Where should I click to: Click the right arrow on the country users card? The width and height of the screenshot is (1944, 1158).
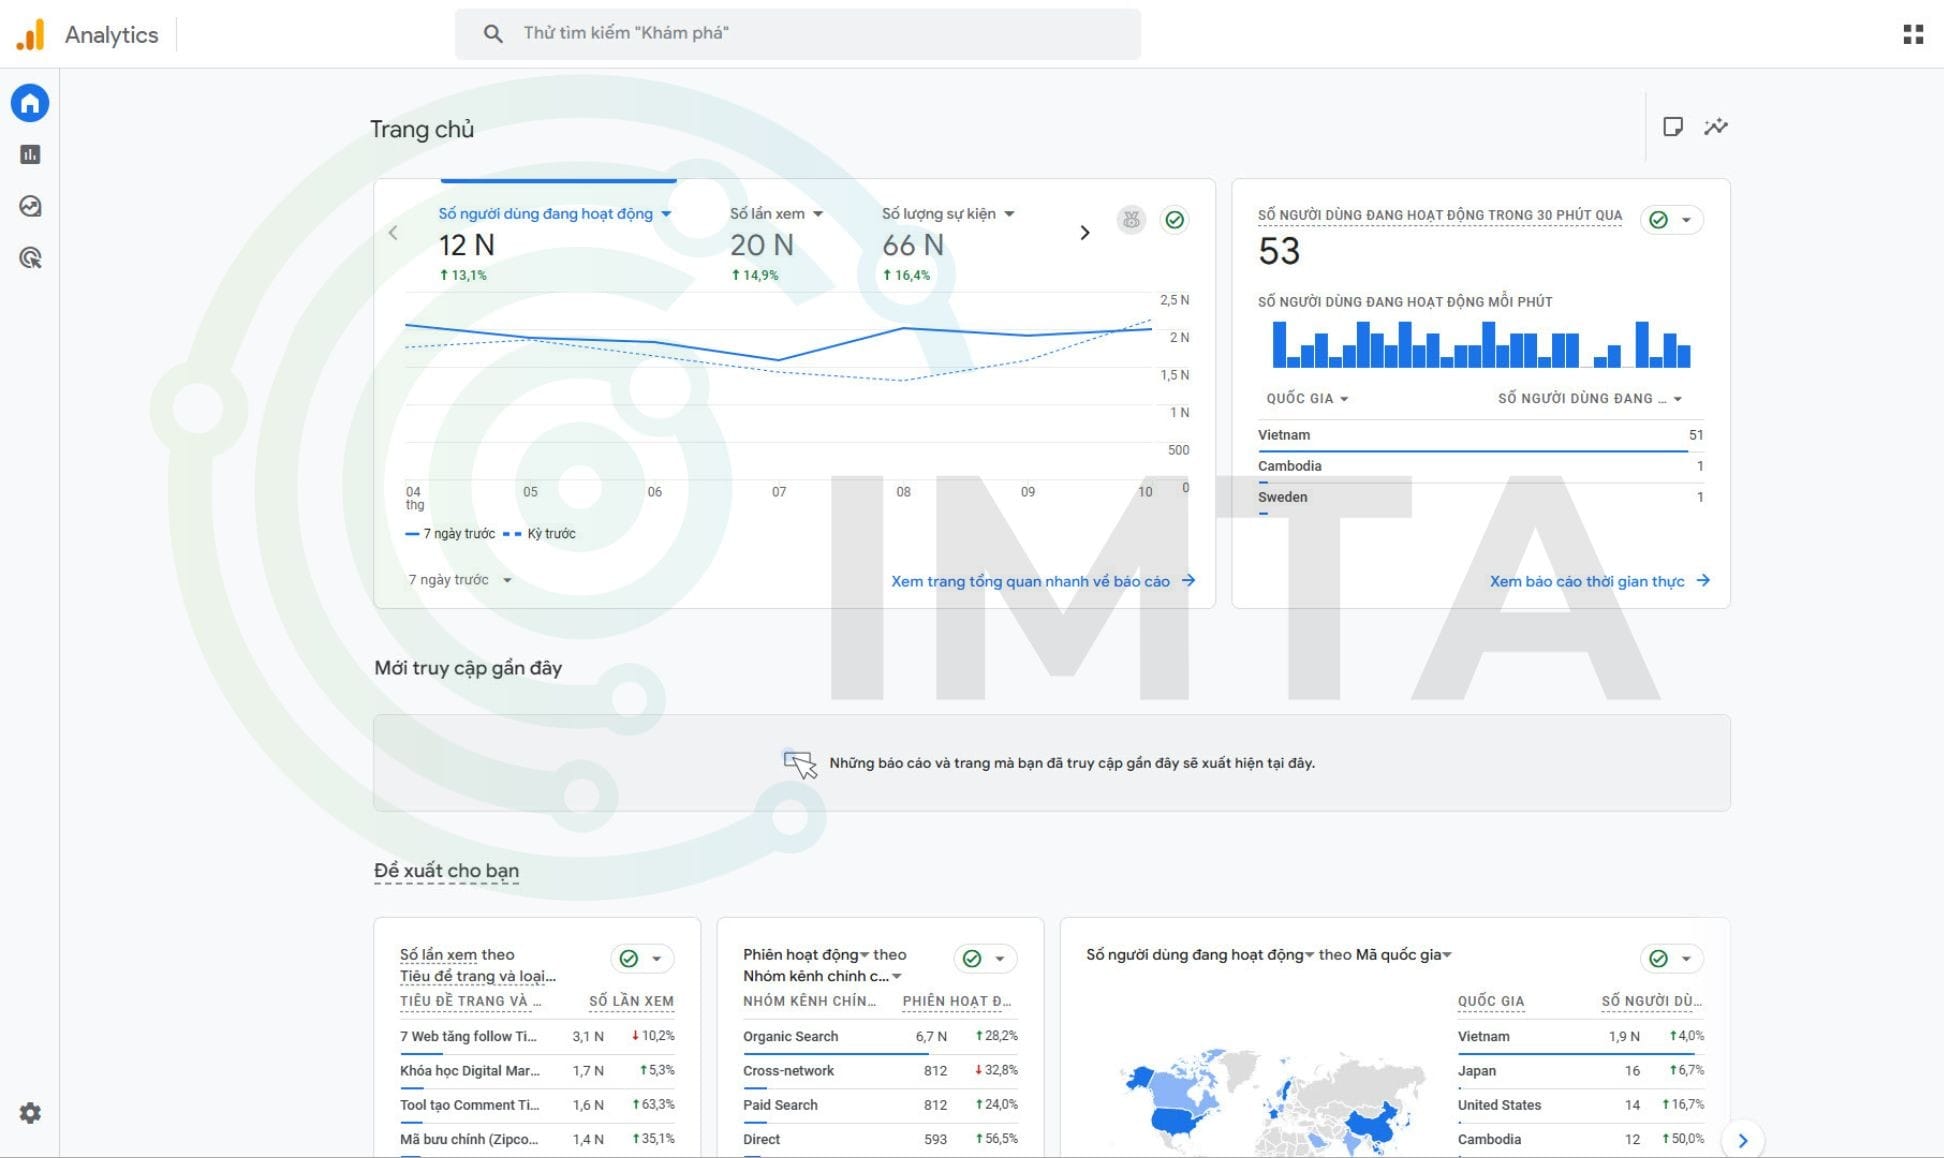coord(1743,1140)
